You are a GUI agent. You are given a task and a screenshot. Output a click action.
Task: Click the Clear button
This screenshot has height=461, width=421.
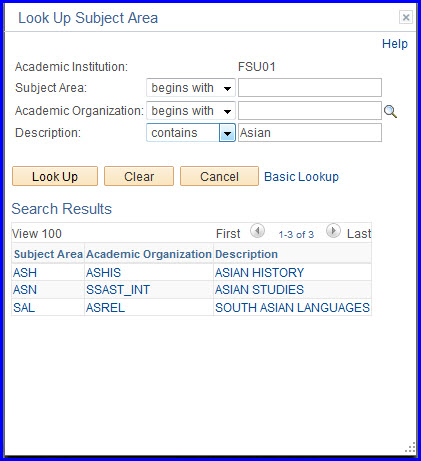point(139,176)
